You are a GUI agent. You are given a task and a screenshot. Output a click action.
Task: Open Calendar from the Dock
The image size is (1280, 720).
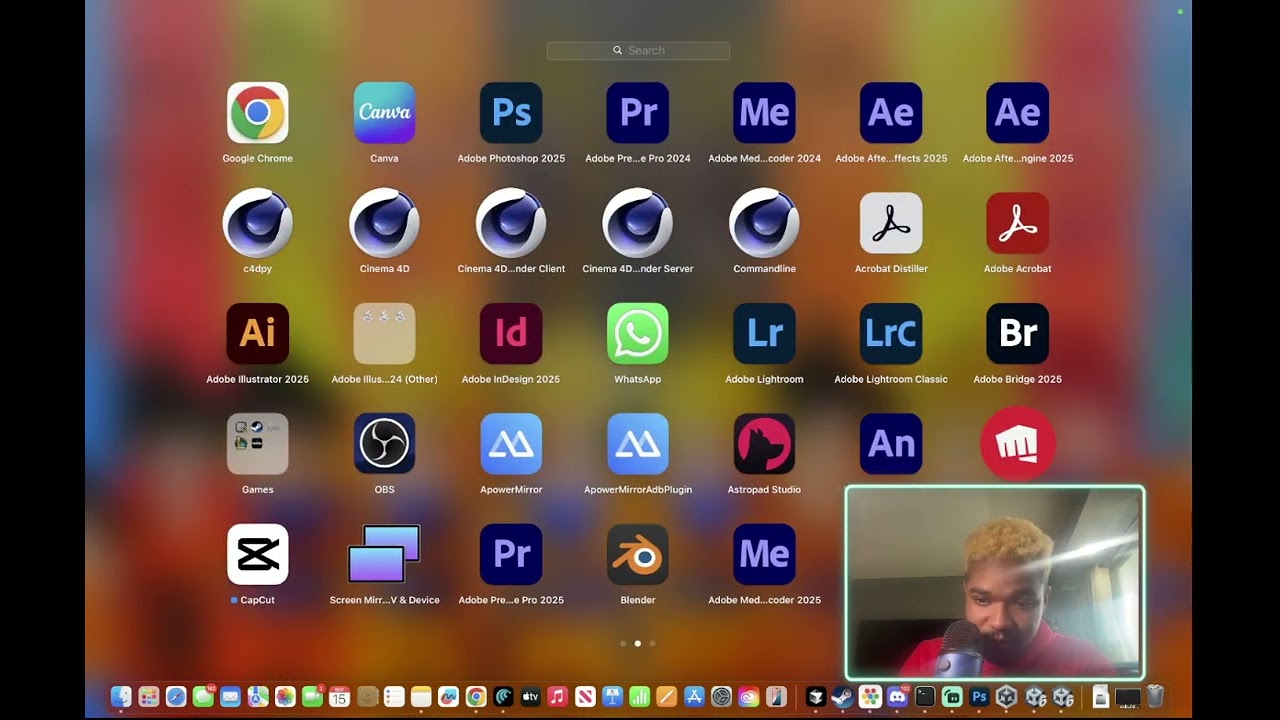tap(340, 696)
